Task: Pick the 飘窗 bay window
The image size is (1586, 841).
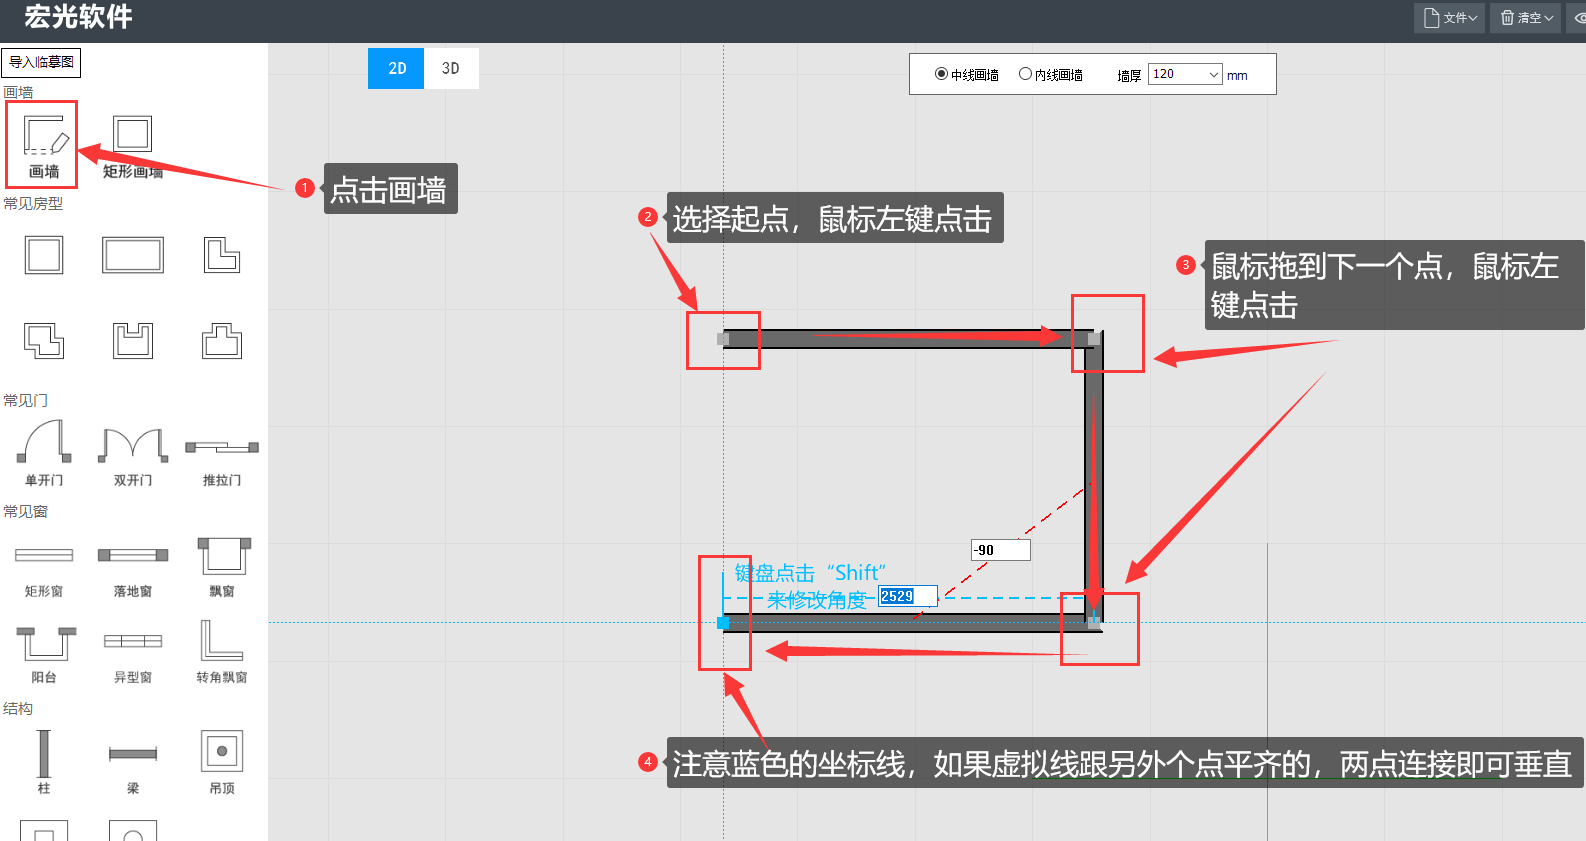Action: point(221,567)
